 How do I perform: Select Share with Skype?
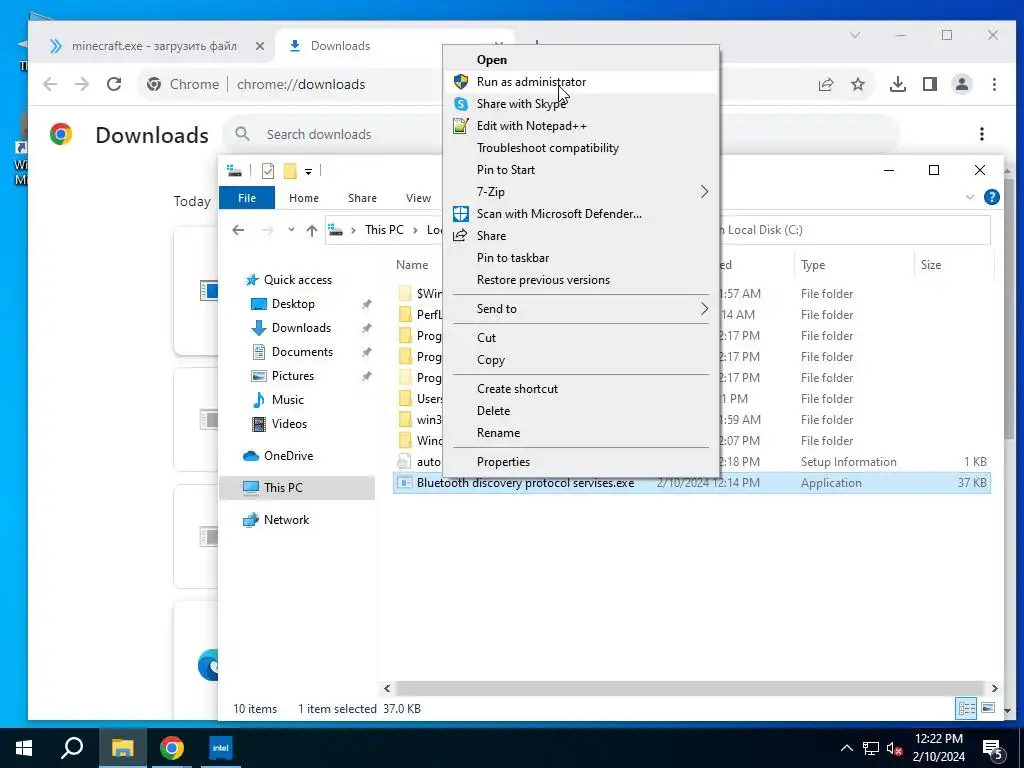(581, 104)
